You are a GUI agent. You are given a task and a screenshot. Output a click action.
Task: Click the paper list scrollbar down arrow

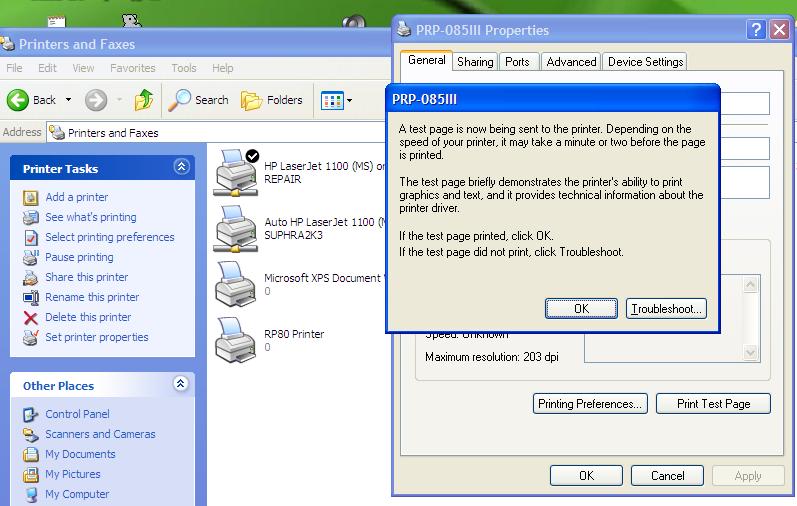(x=750, y=352)
